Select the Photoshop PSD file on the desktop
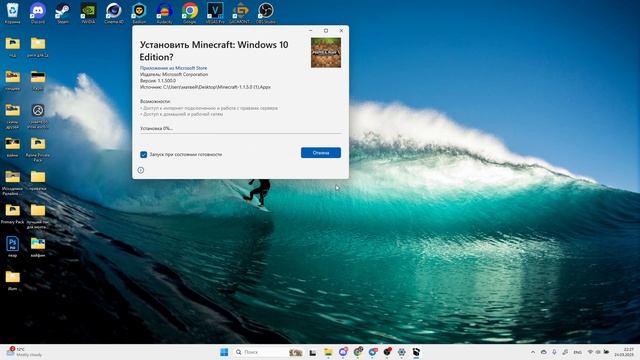Image resolution: width=640 pixels, height=360 pixels. tap(13, 247)
